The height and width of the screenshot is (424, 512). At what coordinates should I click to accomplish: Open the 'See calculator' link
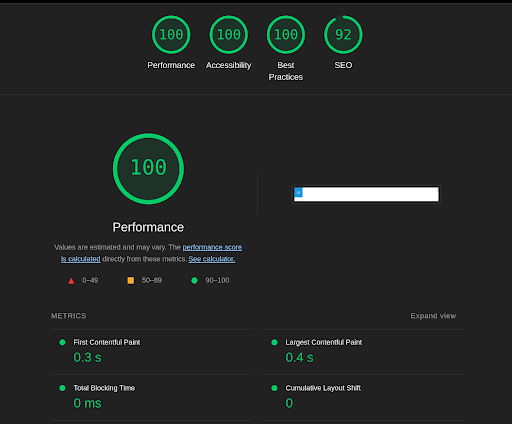(212, 259)
